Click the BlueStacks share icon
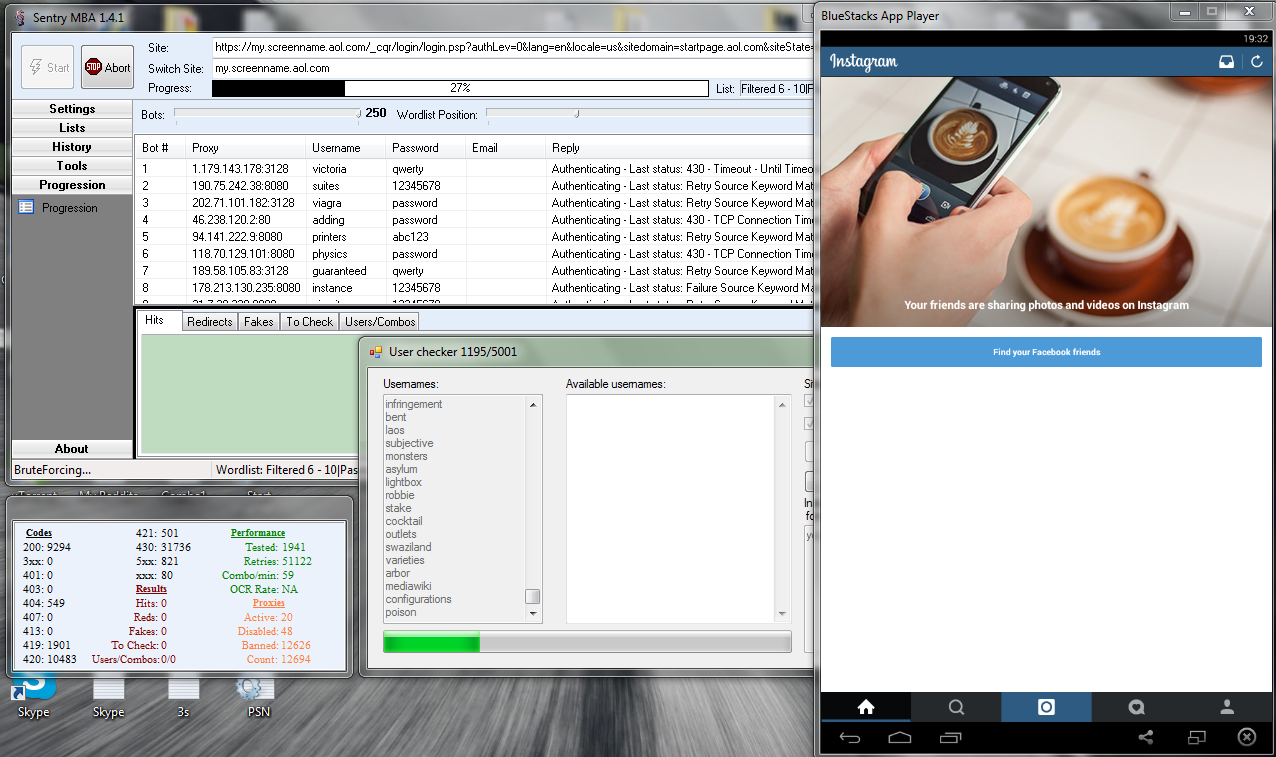 coord(1146,737)
